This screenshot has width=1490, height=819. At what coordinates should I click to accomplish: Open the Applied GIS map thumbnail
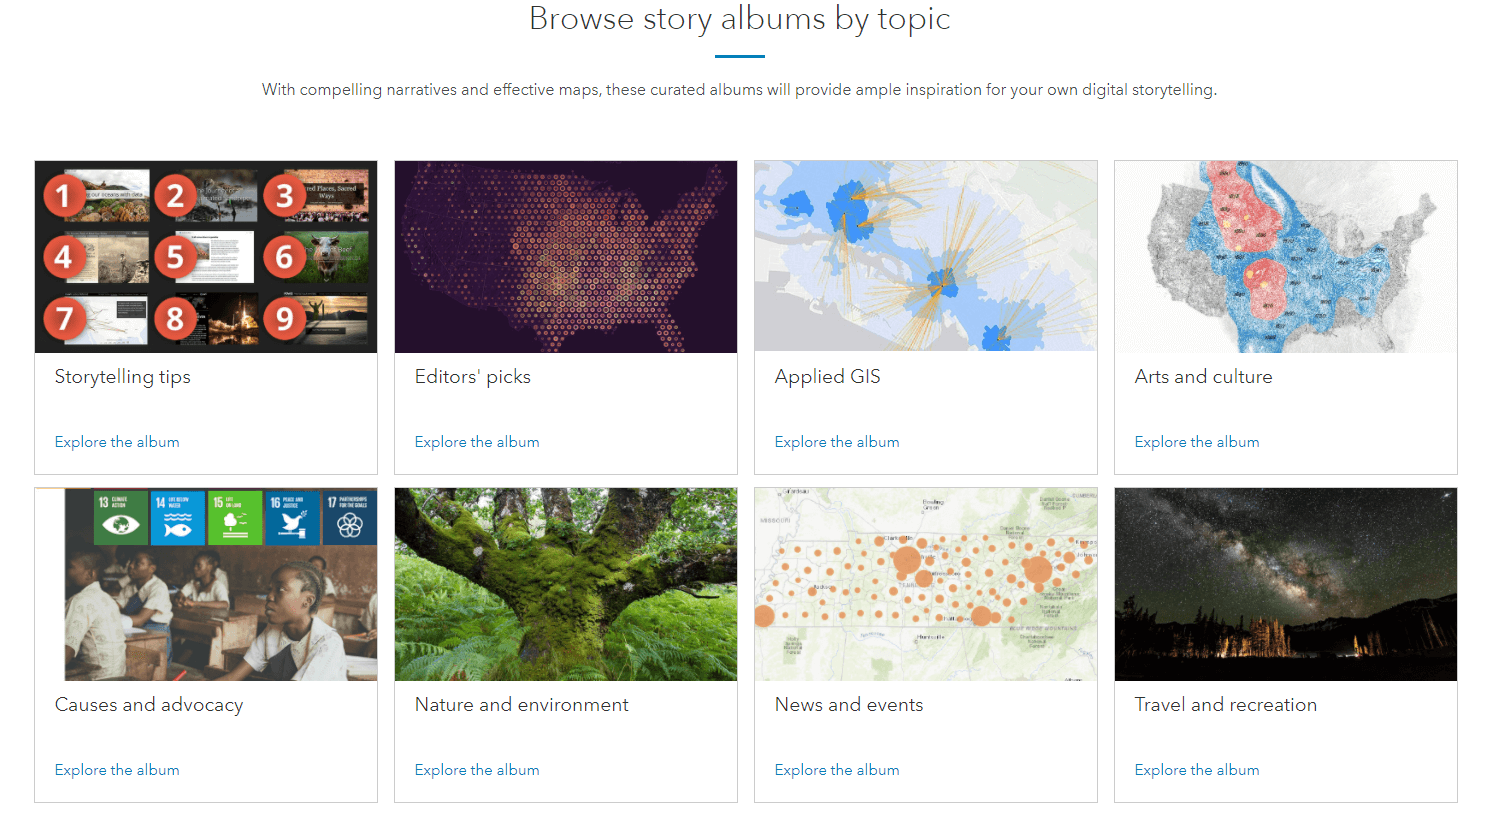(926, 257)
